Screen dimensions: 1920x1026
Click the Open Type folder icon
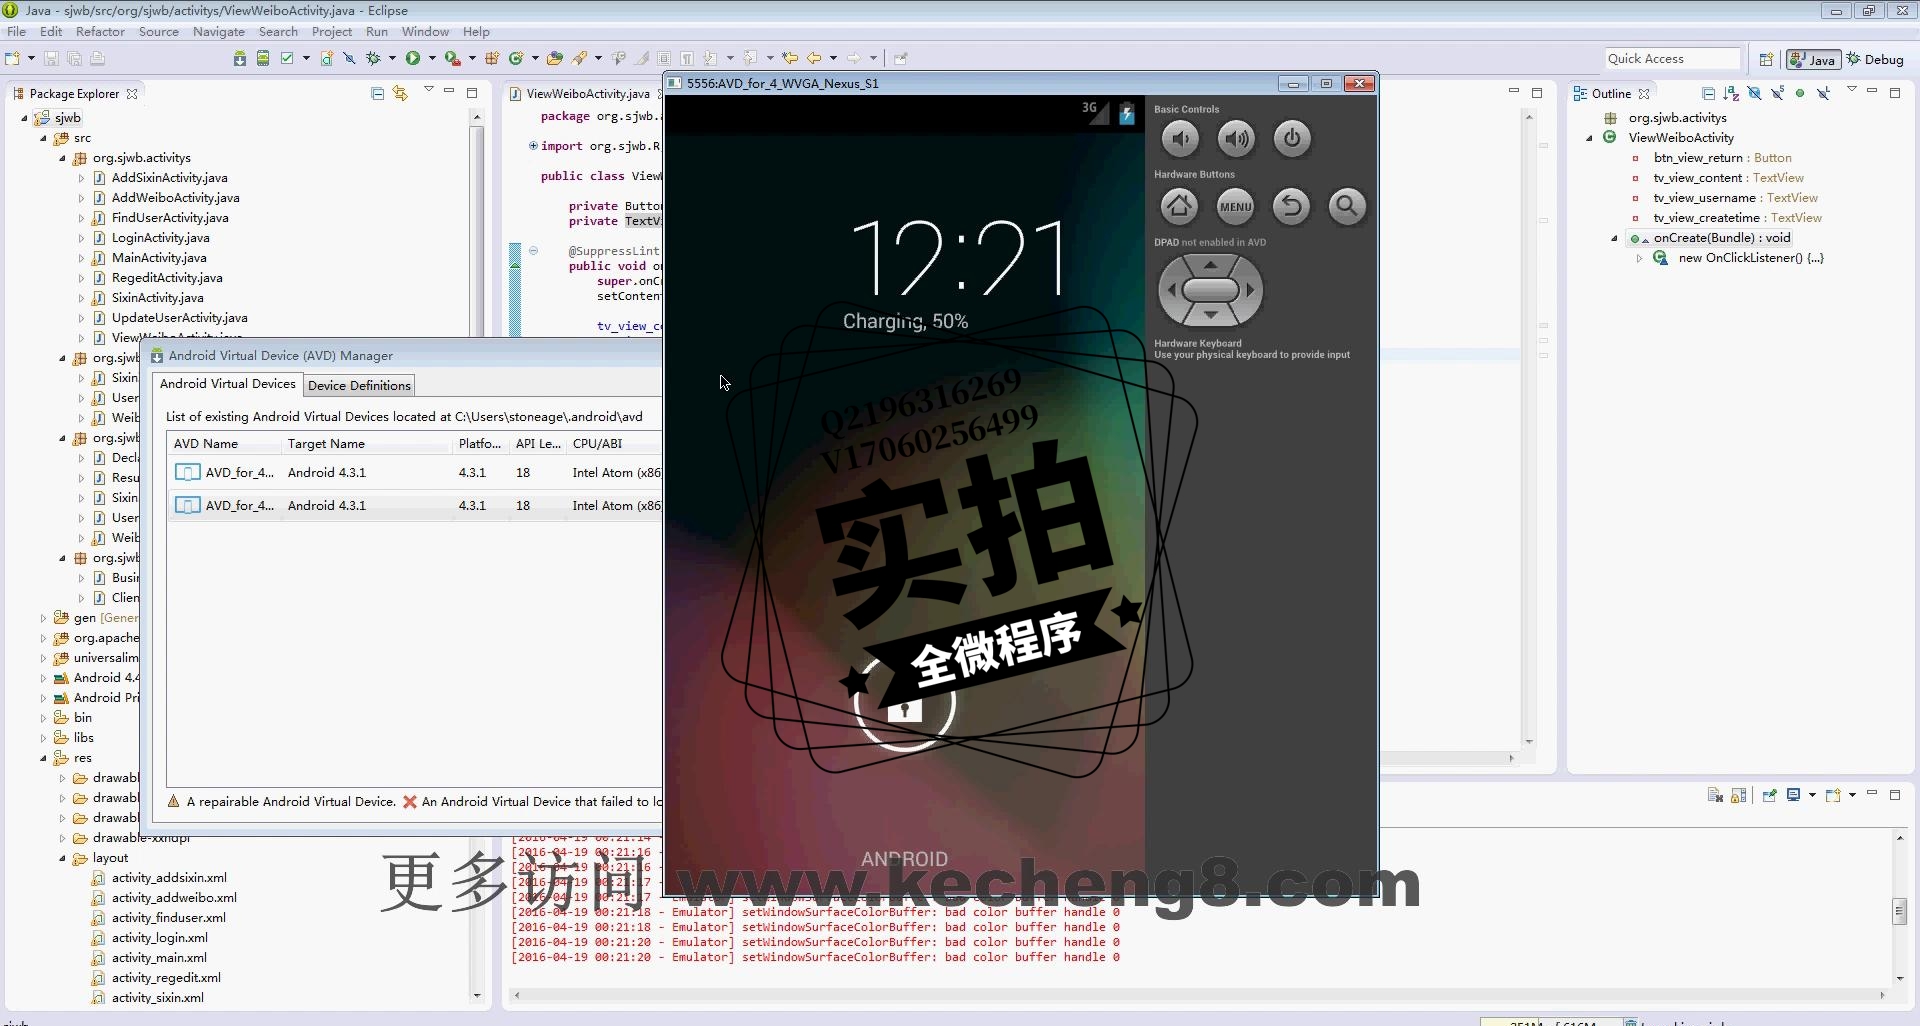coord(555,58)
